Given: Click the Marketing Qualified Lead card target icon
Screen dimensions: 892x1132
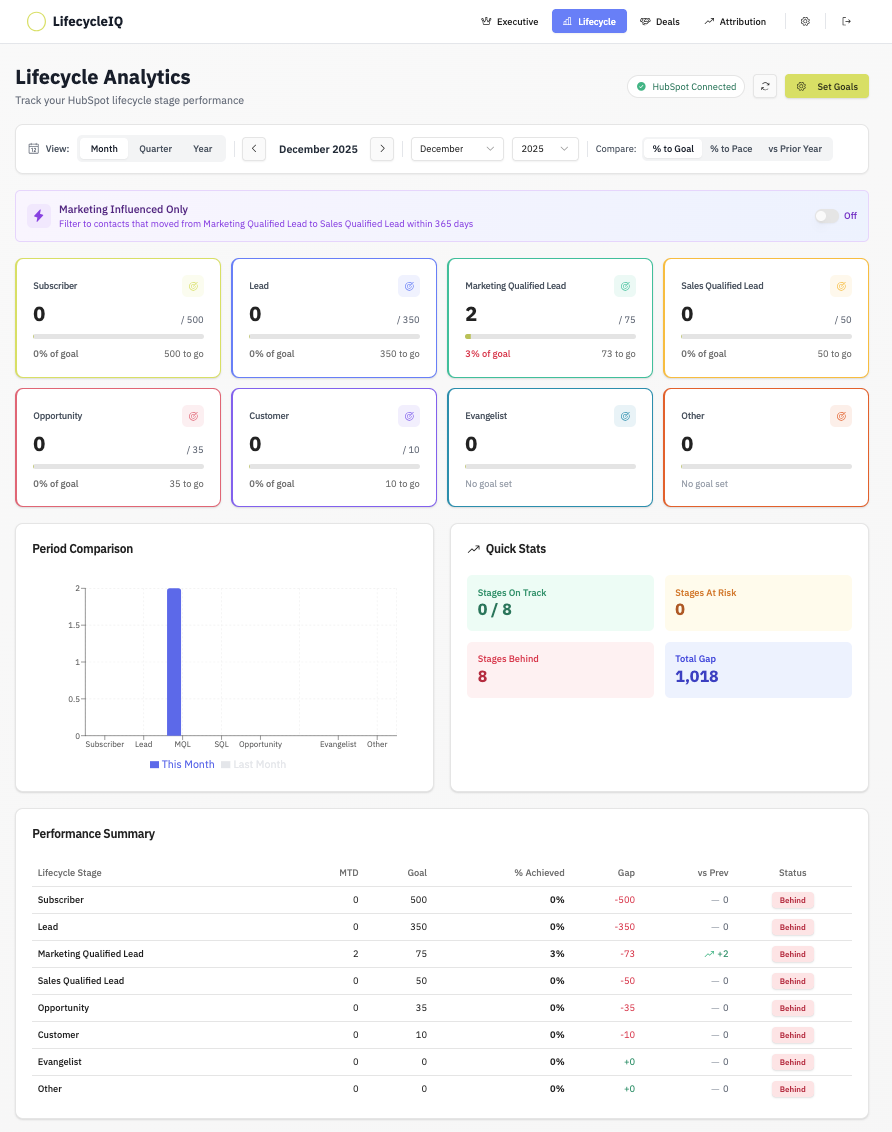Looking at the screenshot, I should coord(625,286).
